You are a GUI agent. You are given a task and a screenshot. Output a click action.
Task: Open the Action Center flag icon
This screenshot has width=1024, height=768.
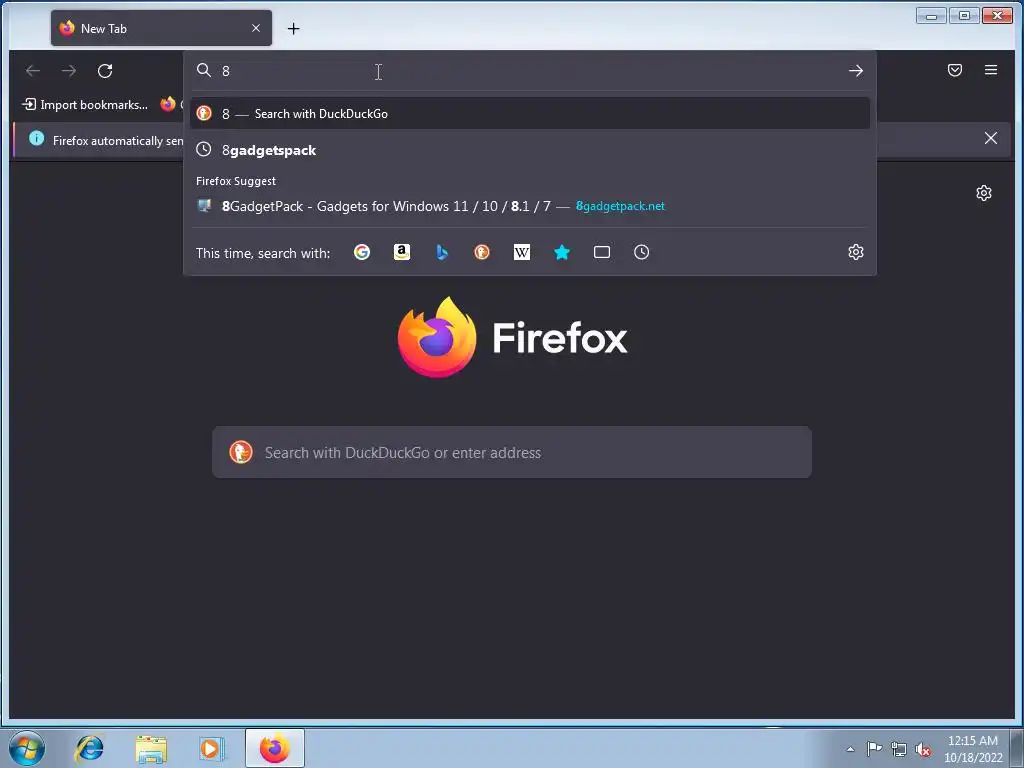point(874,749)
